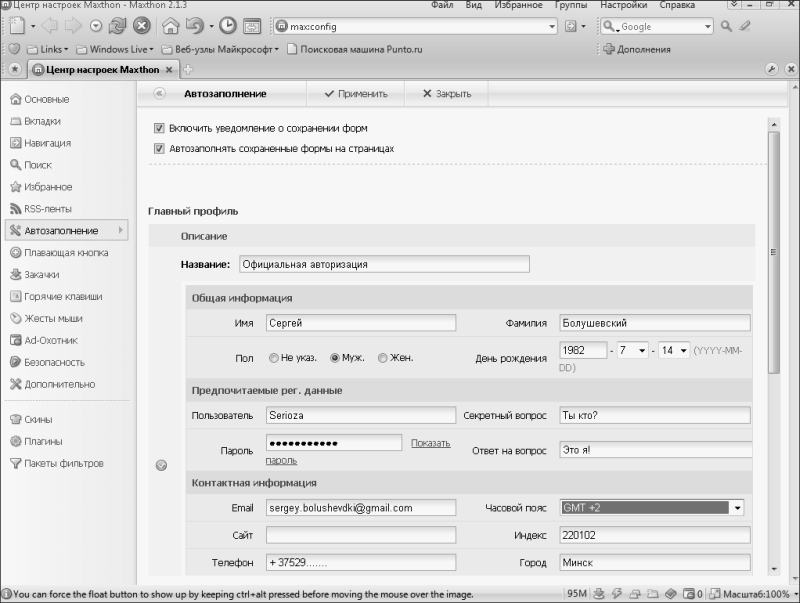The image size is (800, 603).
Task: Click the full screen toolbar icon
Action: click(x=252, y=26)
